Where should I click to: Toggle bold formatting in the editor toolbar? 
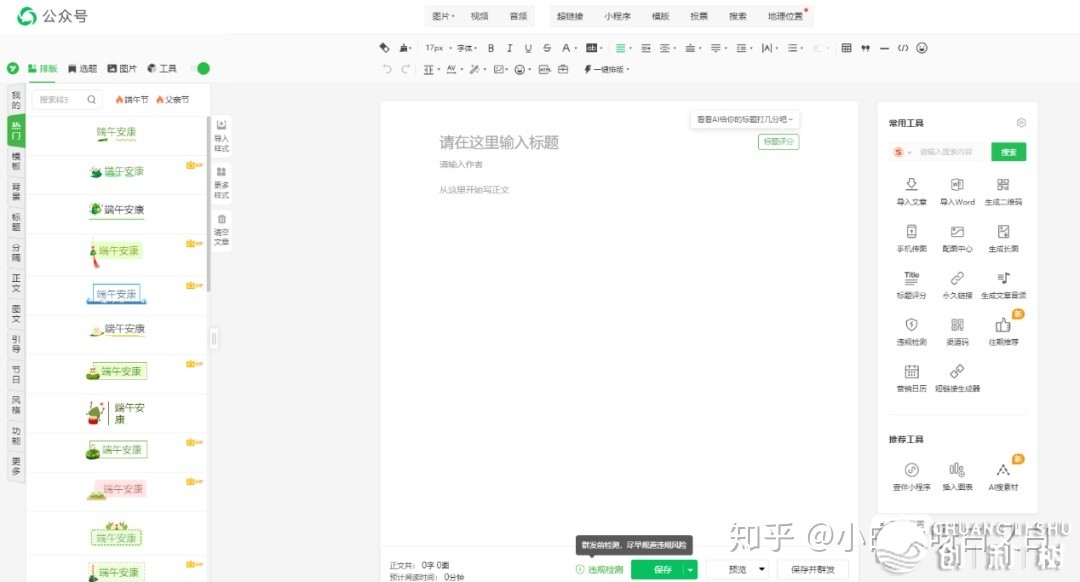490,48
